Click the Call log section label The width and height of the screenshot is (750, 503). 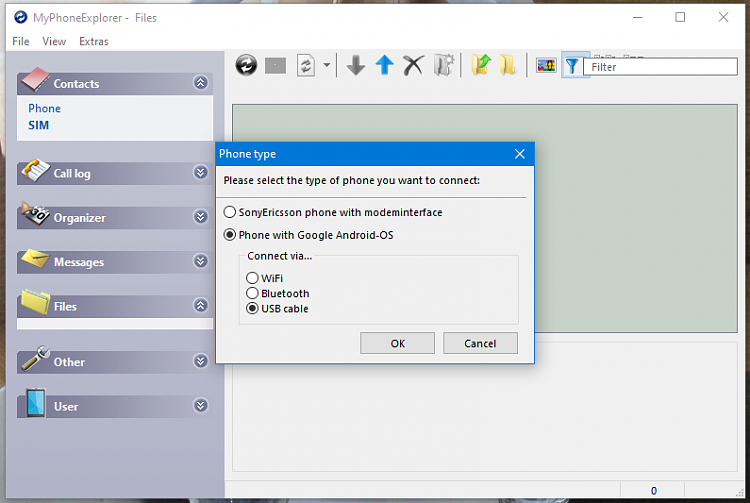72,174
